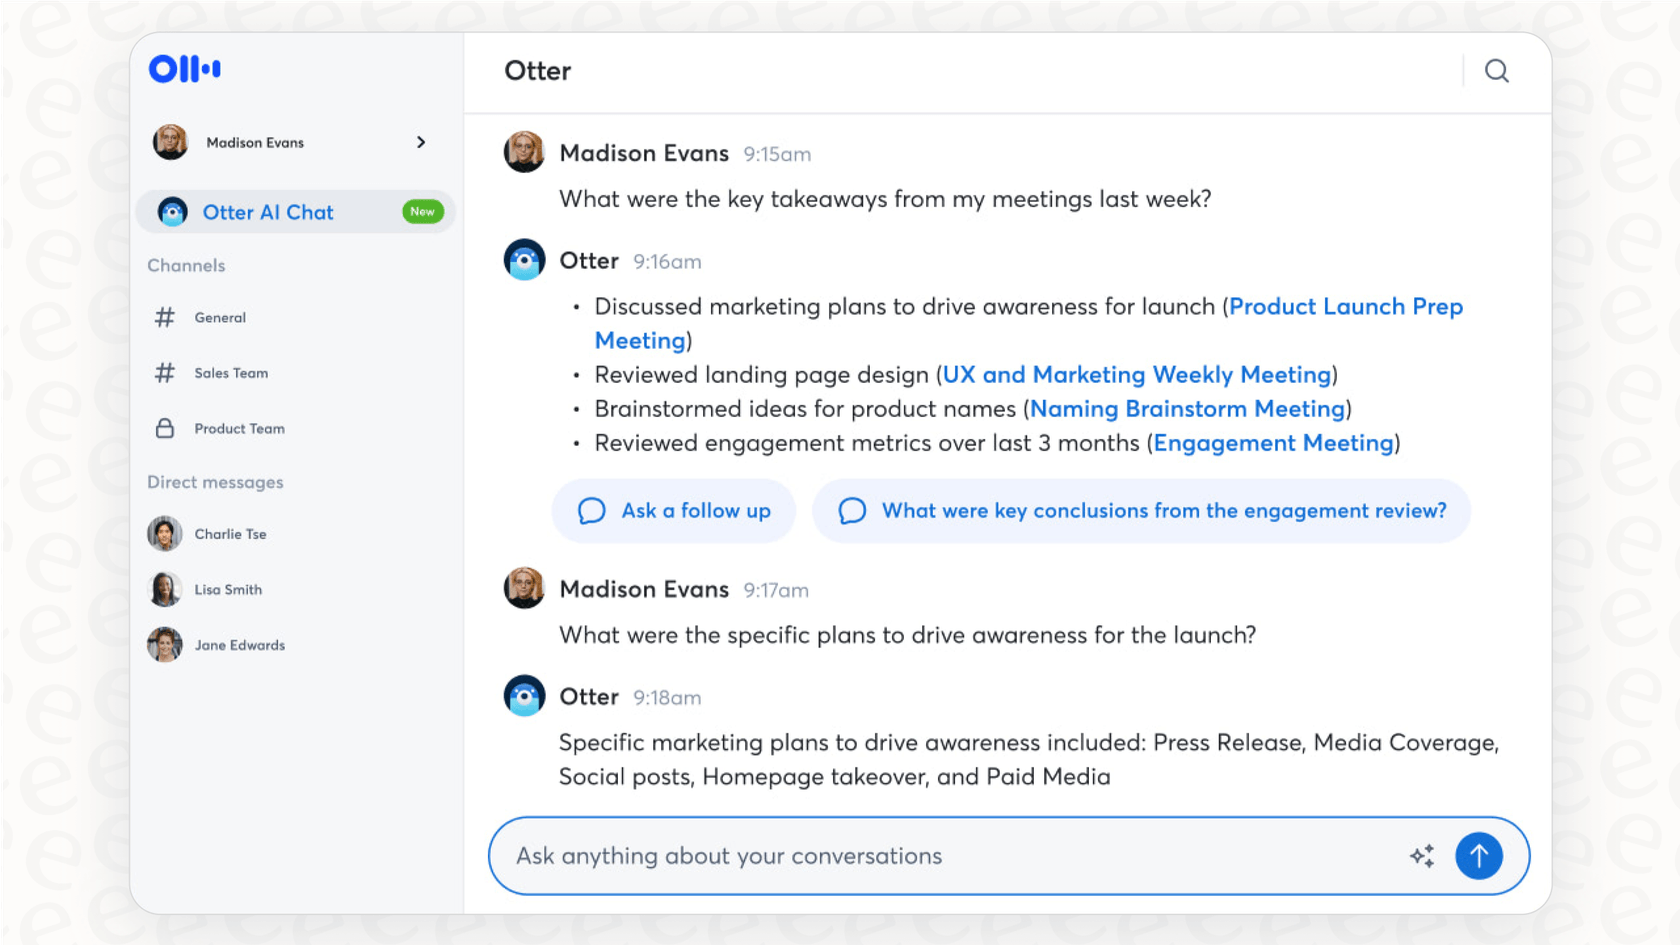Screen dimensions: 1680x945
Task: Select the Otter AI Chat otter icon
Action: point(173,211)
